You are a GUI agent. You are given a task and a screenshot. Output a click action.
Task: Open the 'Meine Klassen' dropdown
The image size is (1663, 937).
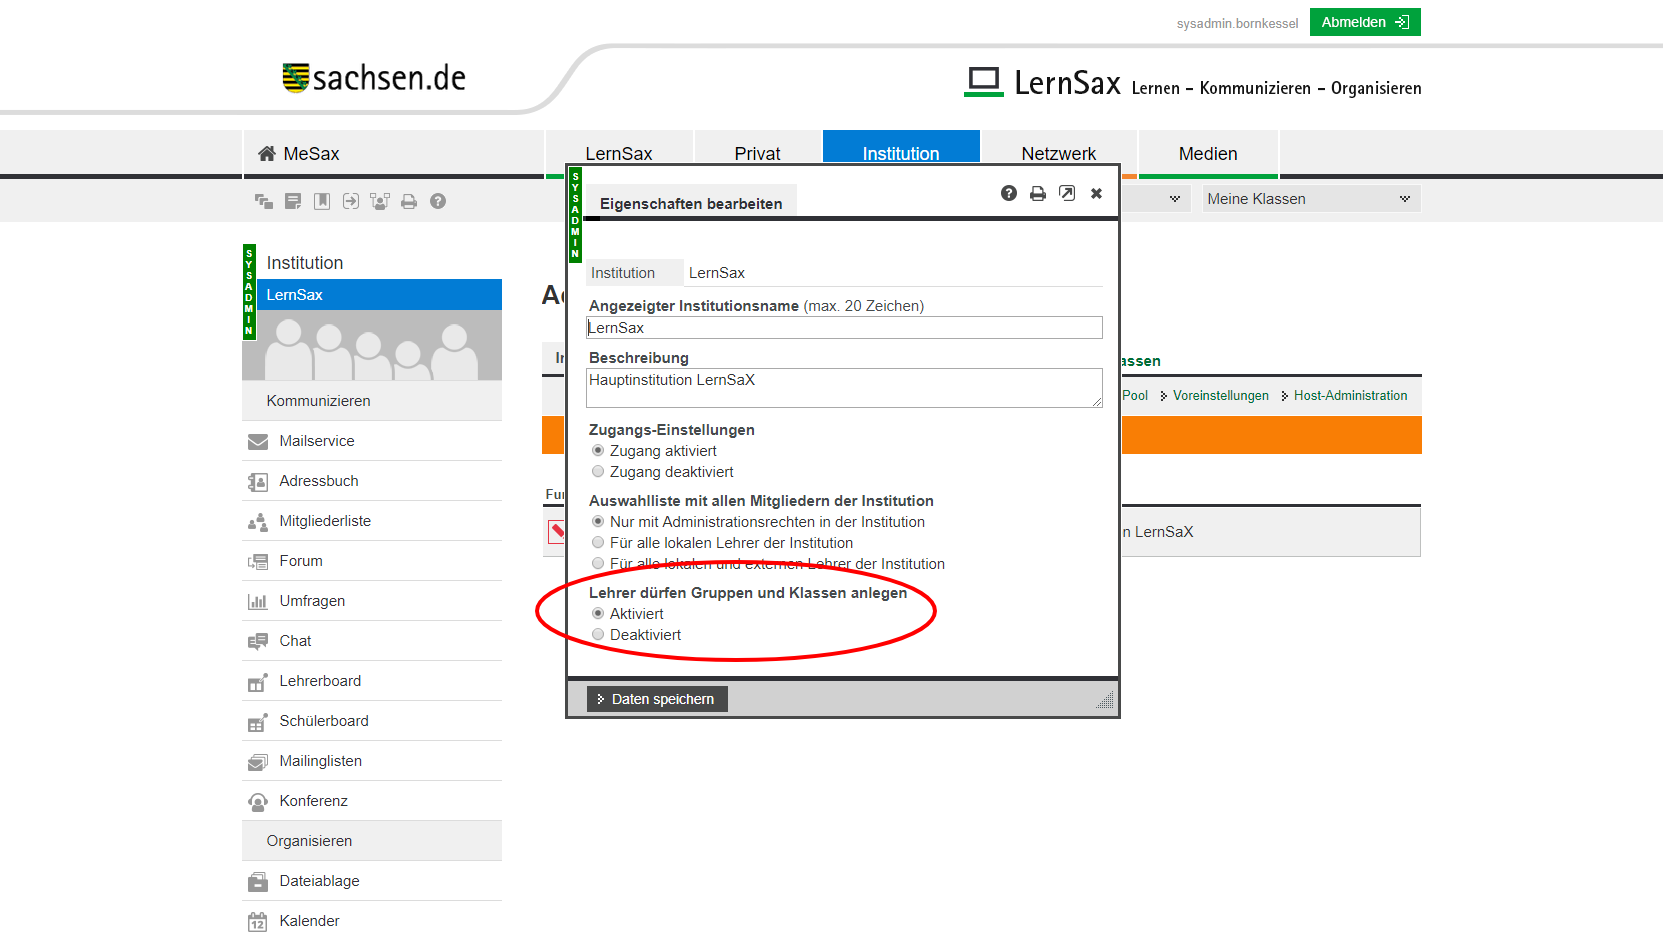point(1311,199)
